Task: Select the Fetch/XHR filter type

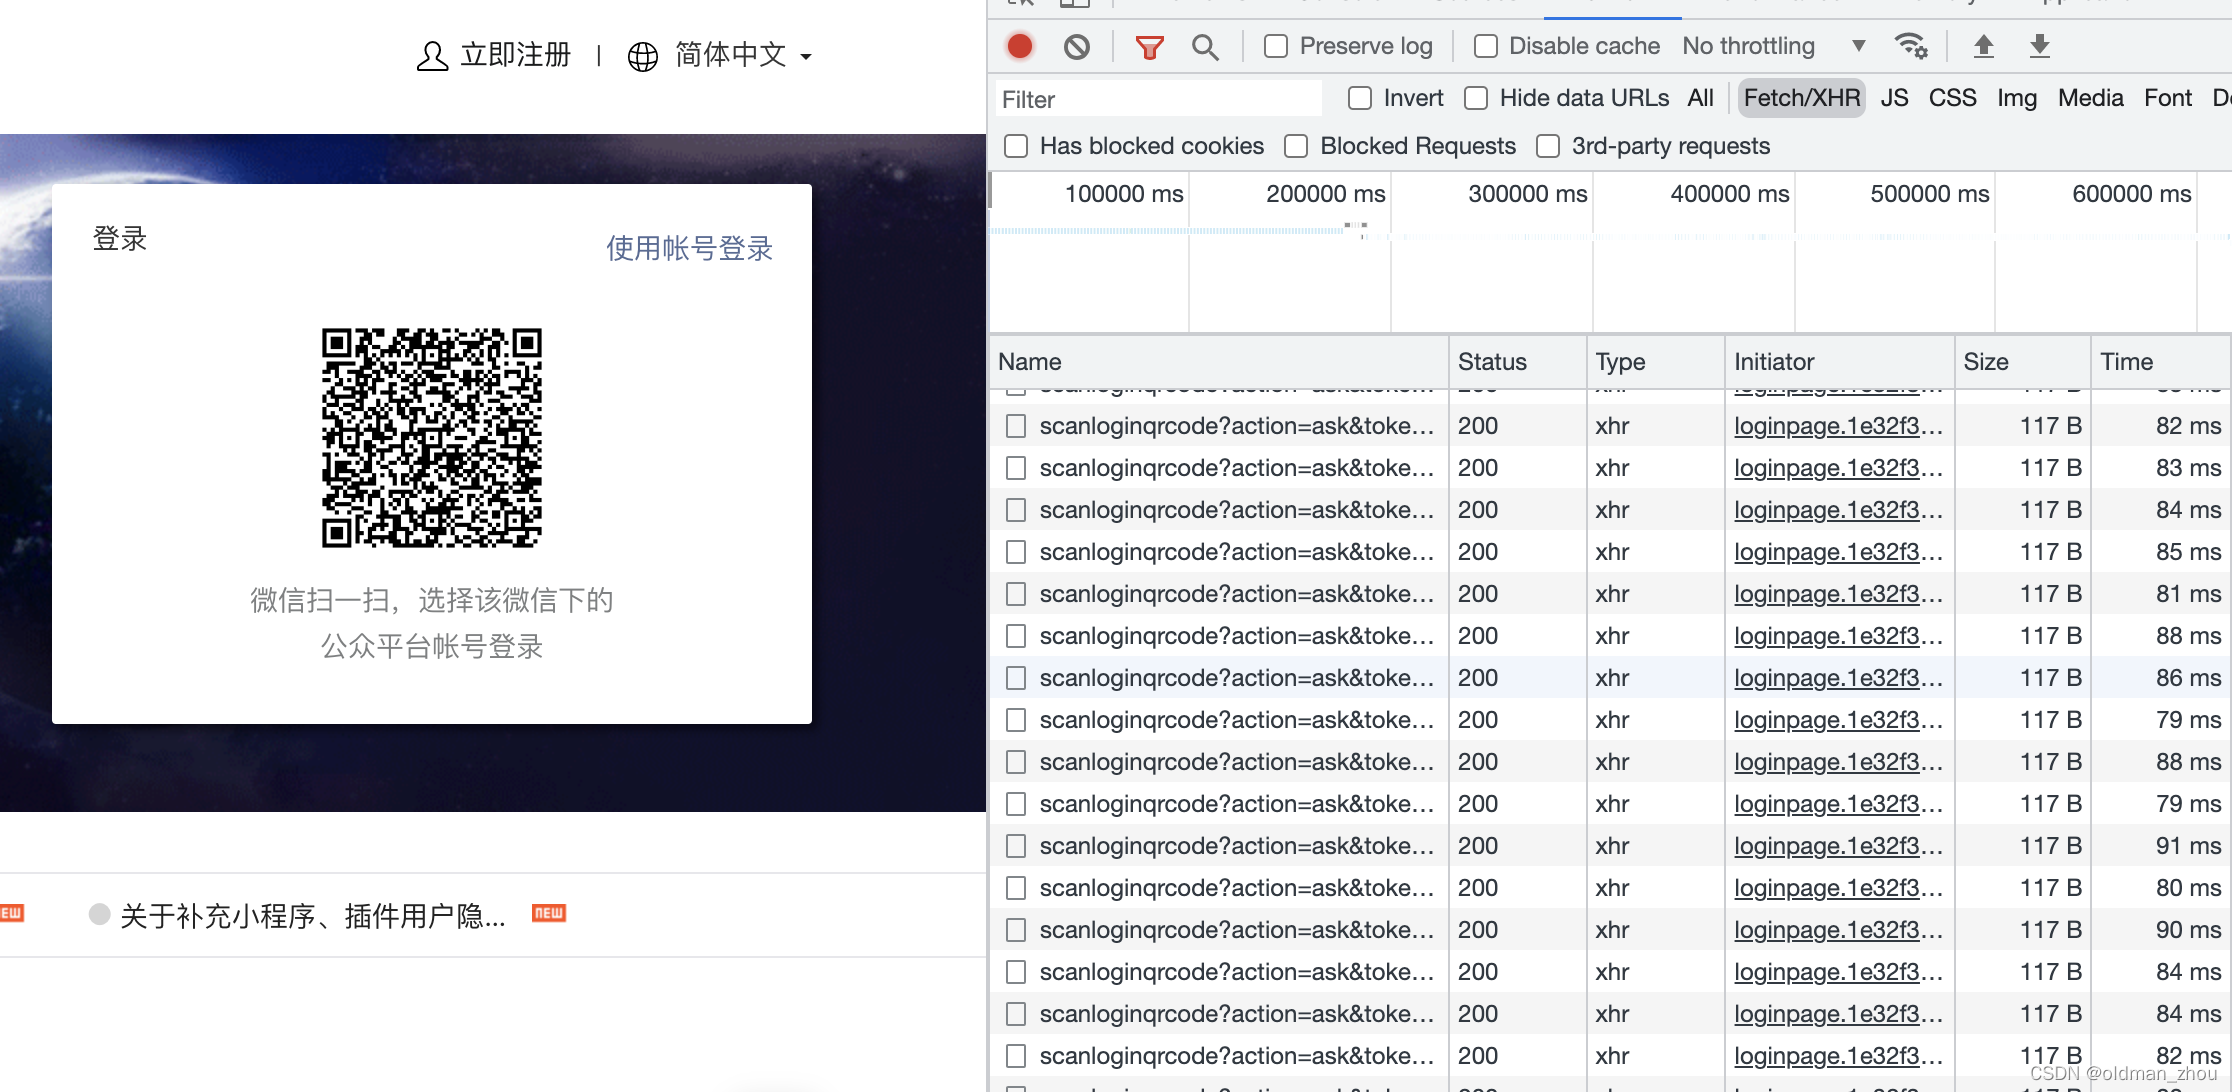Action: [1801, 98]
